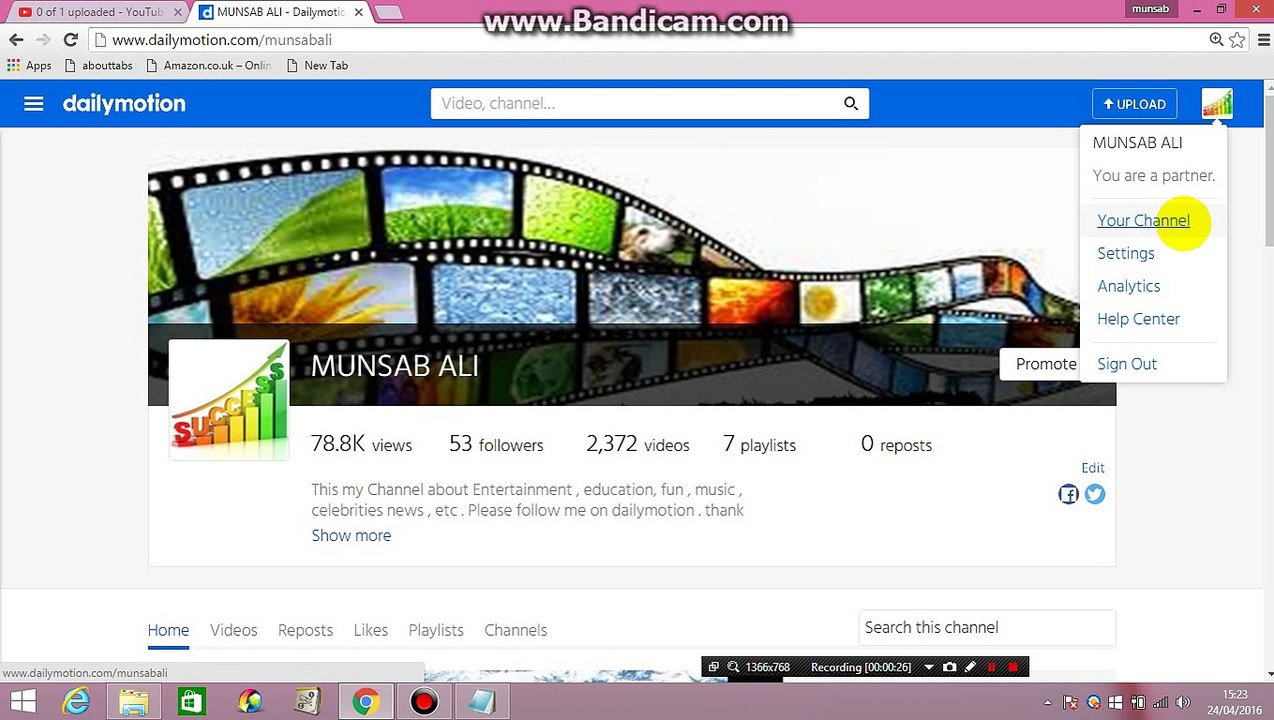This screenshot has width=1274, height=720.
Task: Click the Bandicam pencil draw icon
Action: pyautogui.click(x=970, y=667)
